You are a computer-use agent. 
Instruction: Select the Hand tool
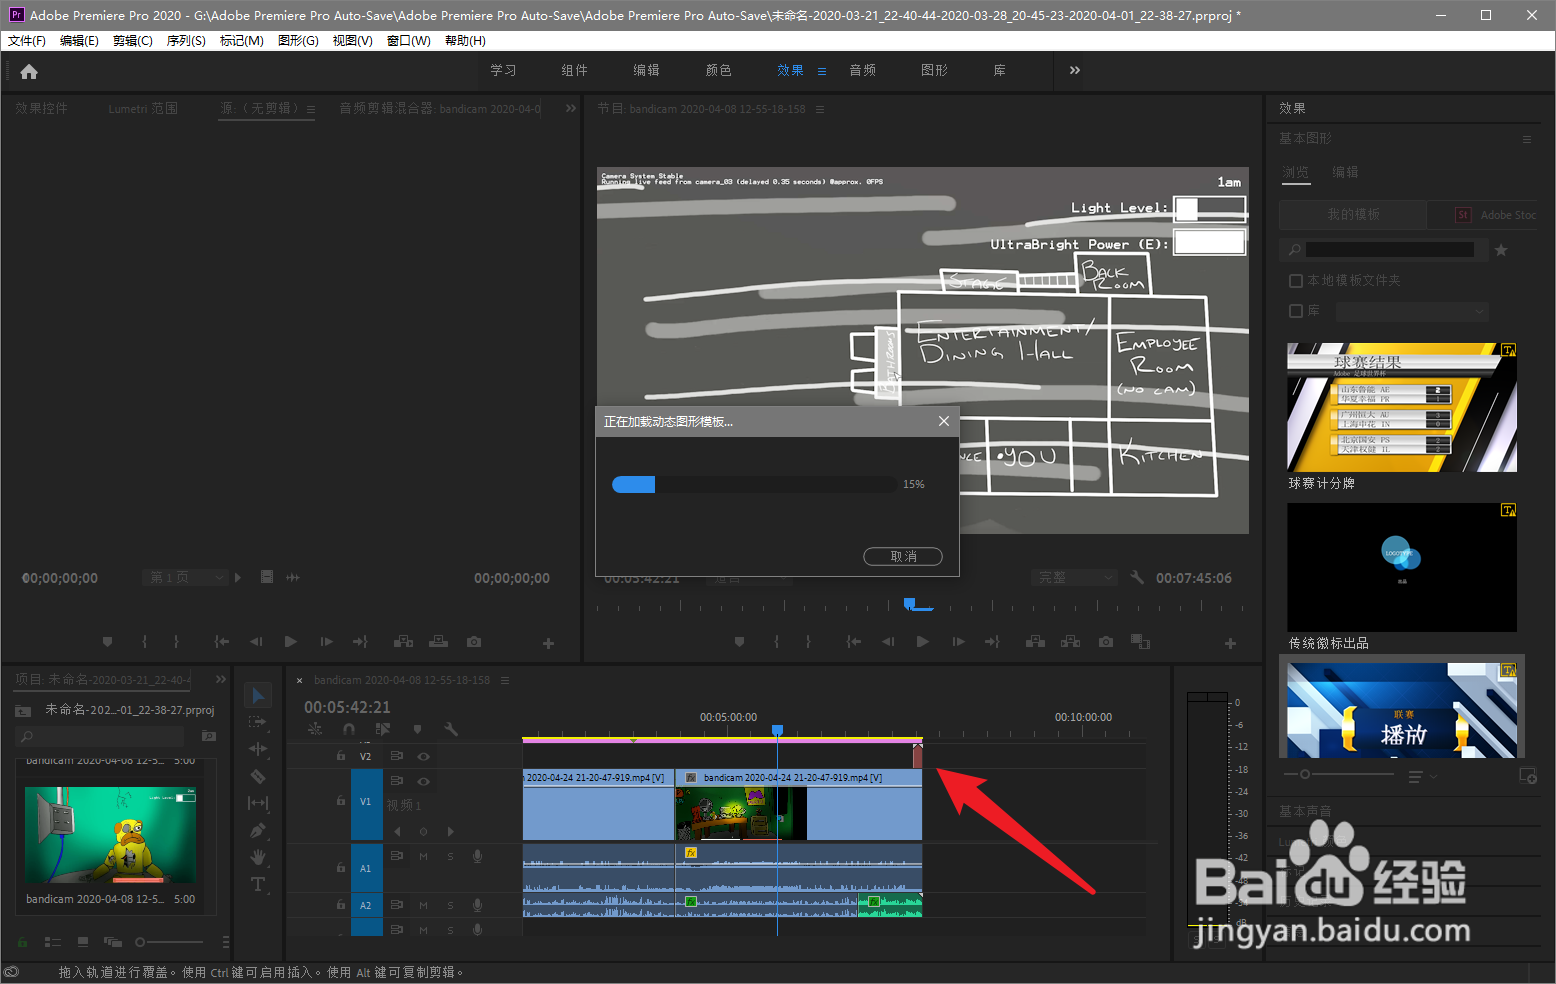click(257, 857)
